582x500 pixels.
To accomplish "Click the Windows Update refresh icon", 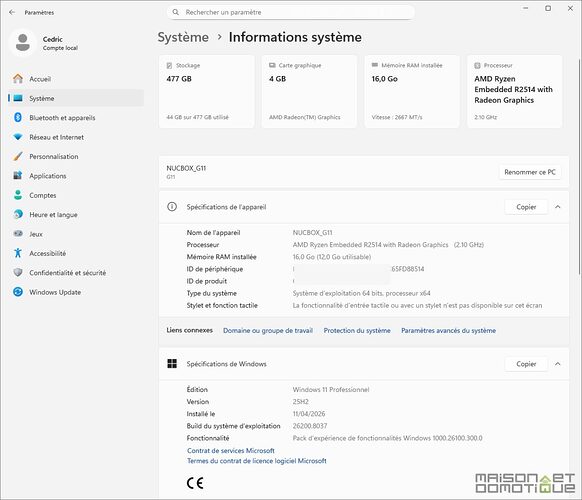I will [x=18, y=292].
